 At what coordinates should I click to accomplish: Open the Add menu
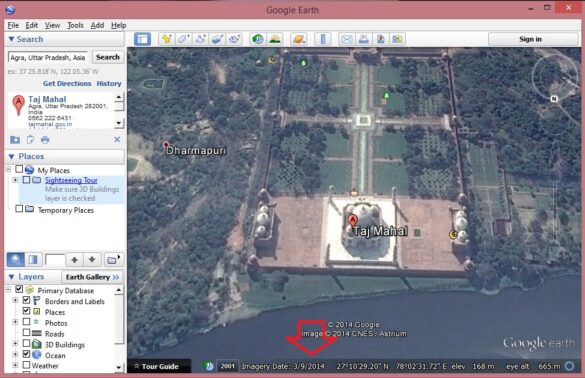pyautogui.click(x=97, y=25)
